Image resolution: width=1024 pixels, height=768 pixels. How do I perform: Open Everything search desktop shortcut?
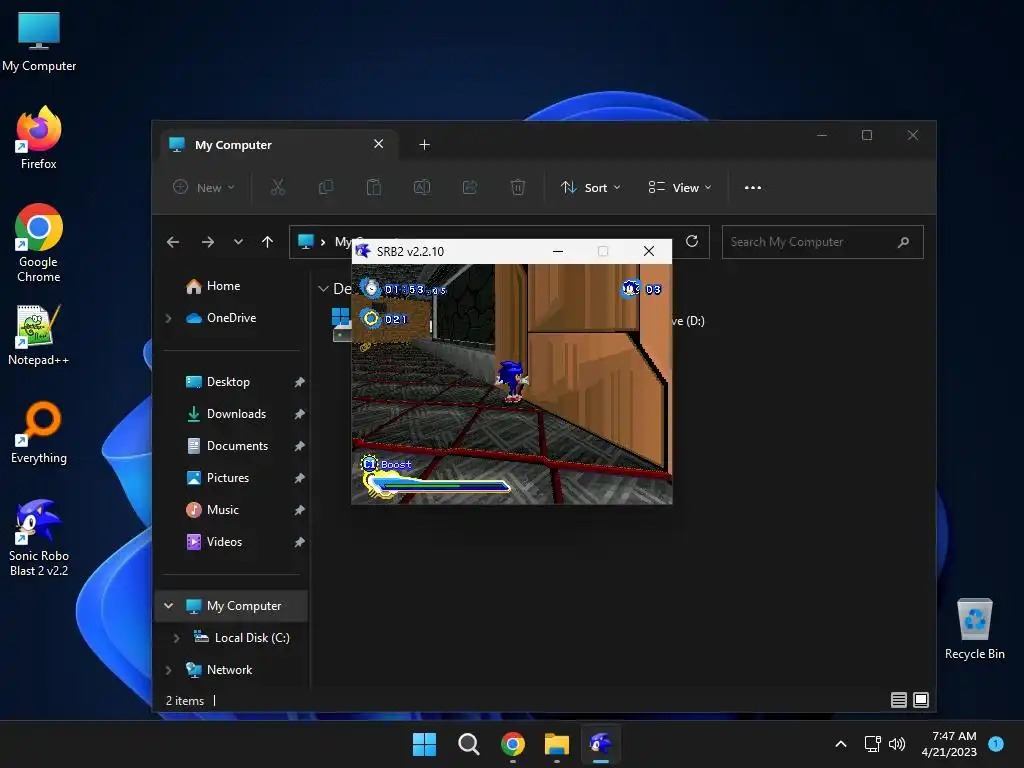(x=39, y=432)
